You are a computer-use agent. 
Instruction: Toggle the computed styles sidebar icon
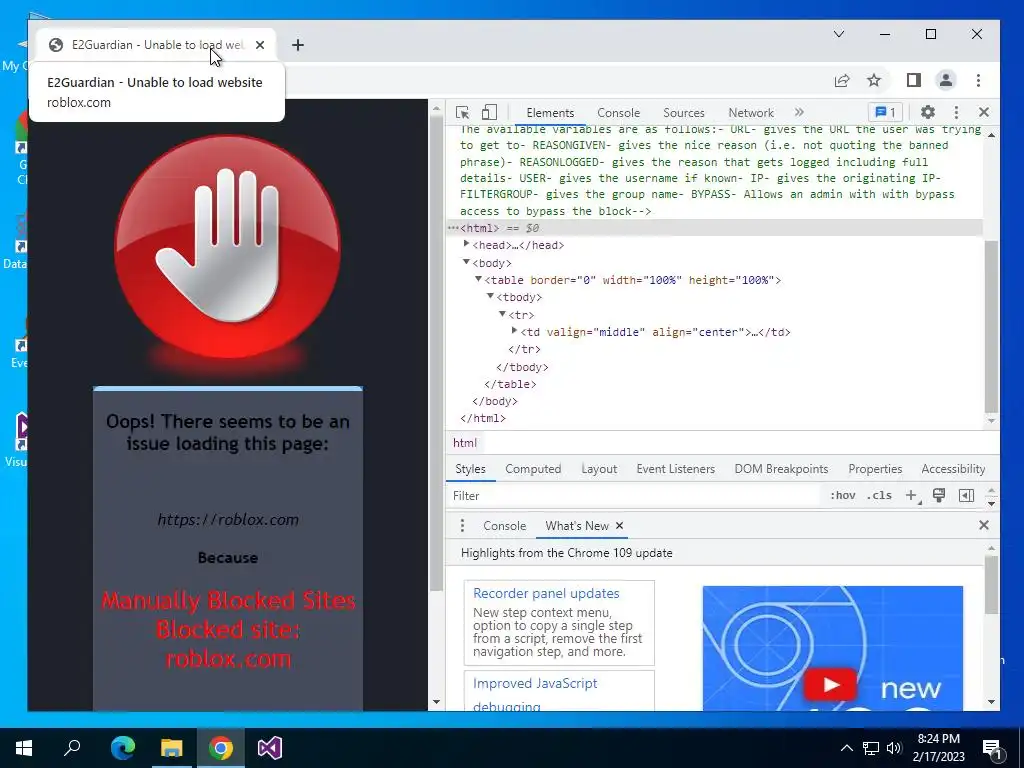pos(967,496)
